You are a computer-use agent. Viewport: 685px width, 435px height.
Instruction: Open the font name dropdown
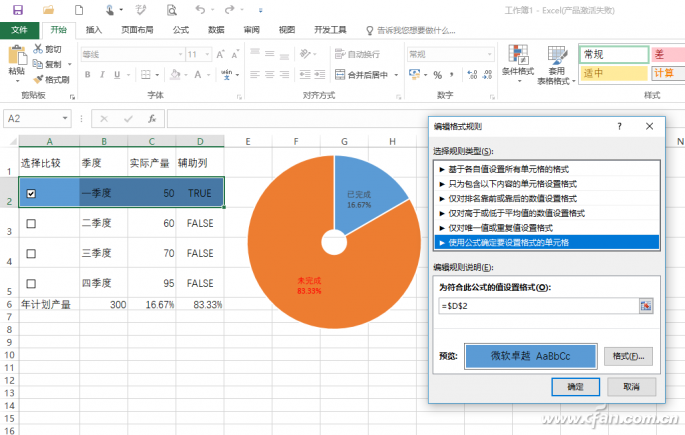pos(180,55)
